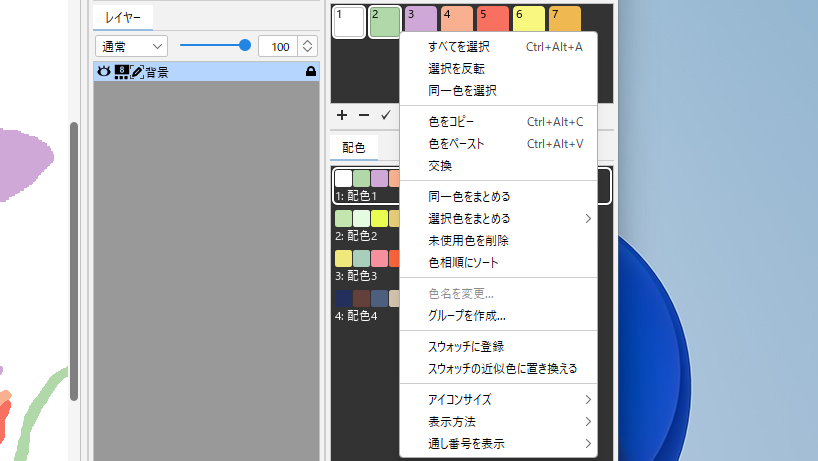Click the layer opacity stepper arrows
Viewport: 818px width, 461px height.
point(307,46)
